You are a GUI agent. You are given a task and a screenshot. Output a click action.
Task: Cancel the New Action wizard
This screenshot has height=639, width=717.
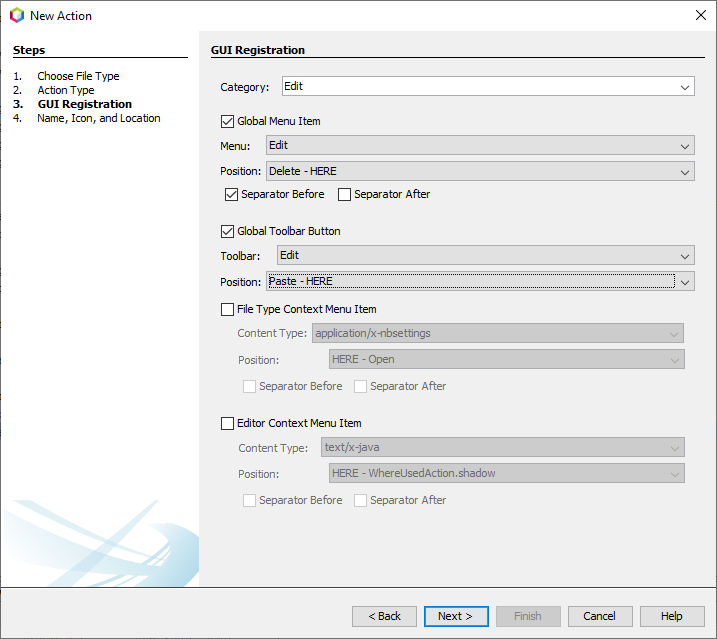[599, 616]
